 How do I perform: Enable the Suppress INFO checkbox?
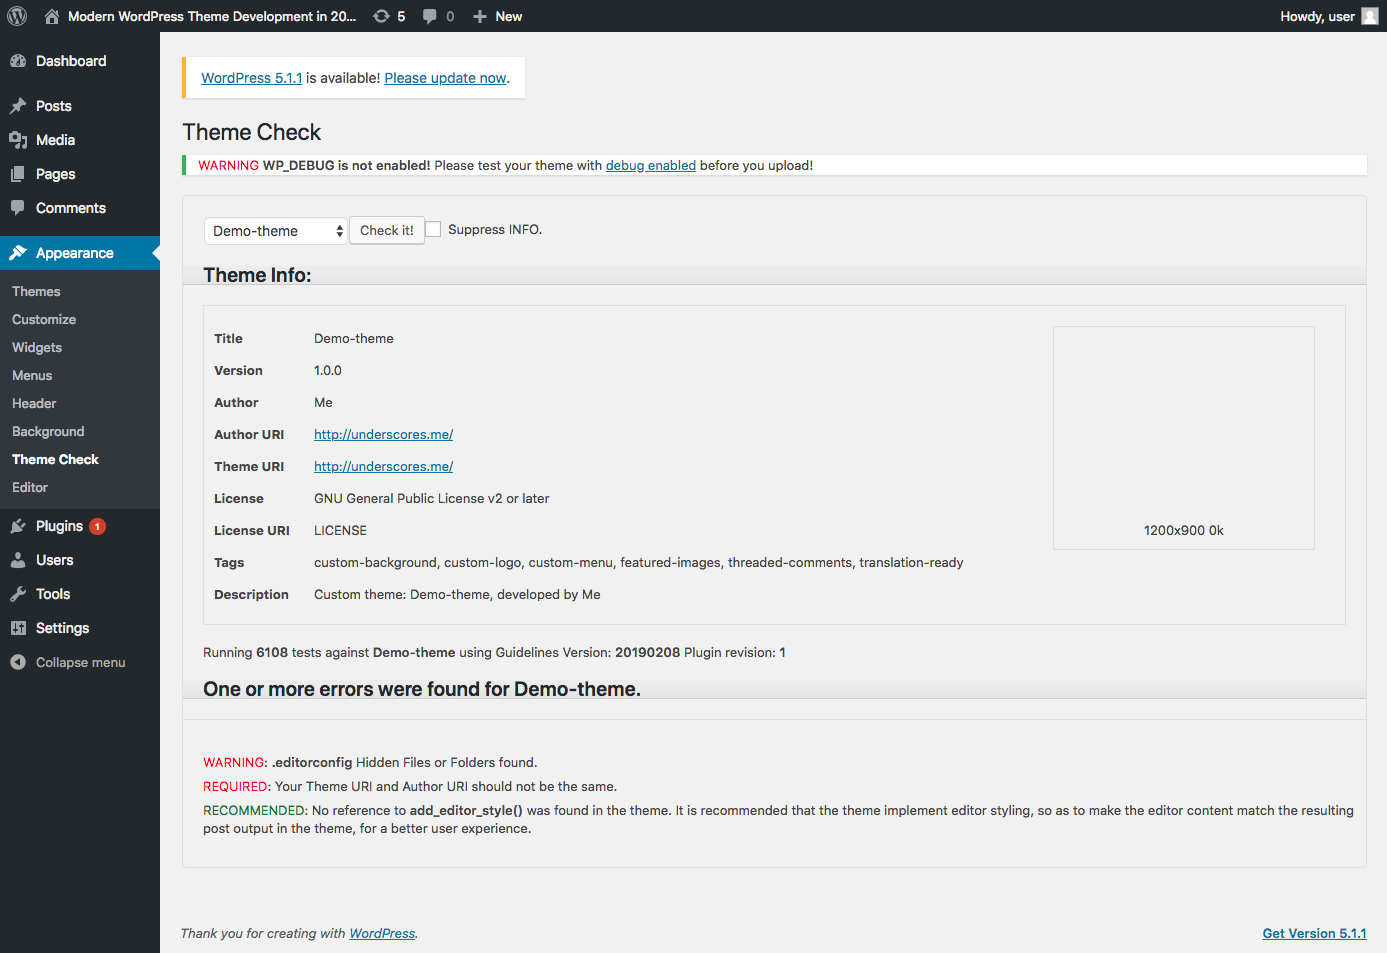[x=433, y=229]
